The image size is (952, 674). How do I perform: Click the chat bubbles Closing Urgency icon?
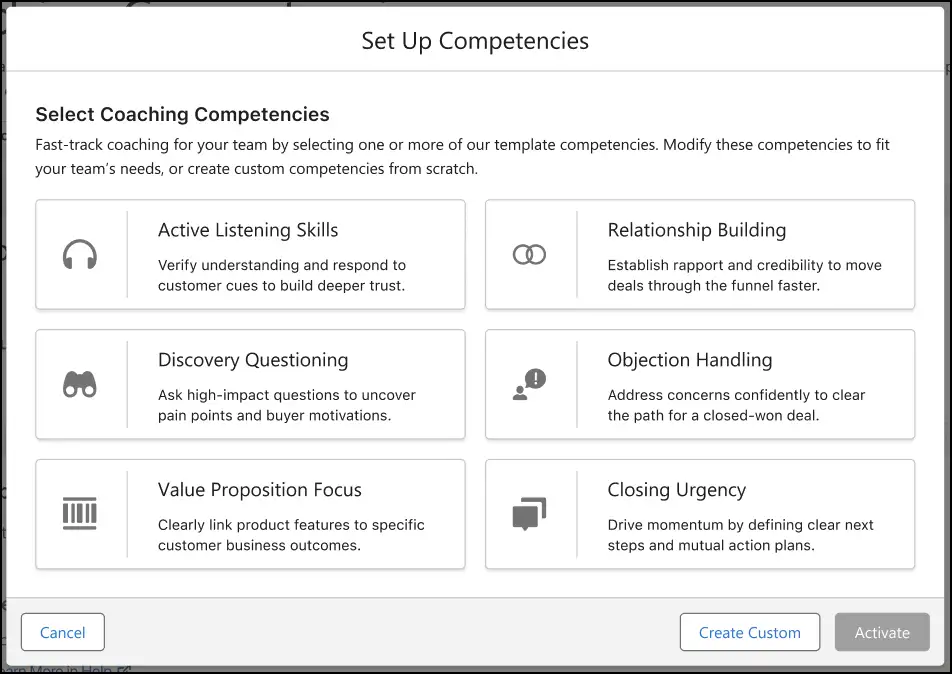529,514
